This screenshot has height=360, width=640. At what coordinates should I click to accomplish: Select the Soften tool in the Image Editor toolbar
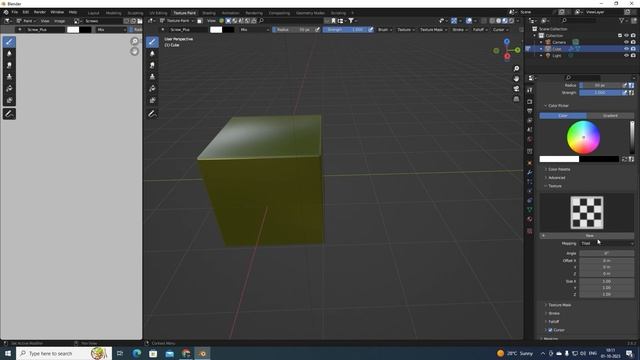coord(9,53)
